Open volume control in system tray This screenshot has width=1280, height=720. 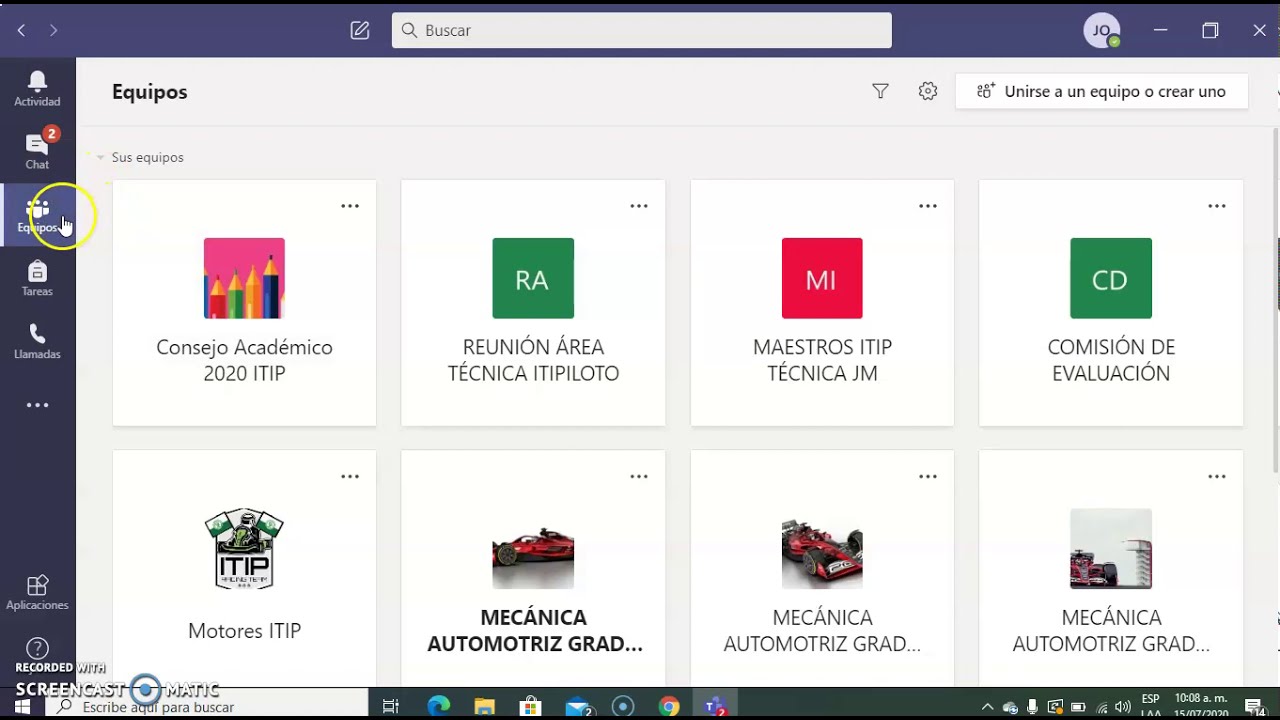pyautogui.click(x=1122, y=707)
